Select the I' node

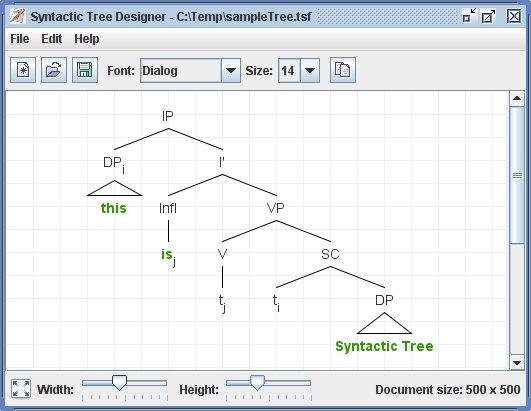click(x=222, y=162)
